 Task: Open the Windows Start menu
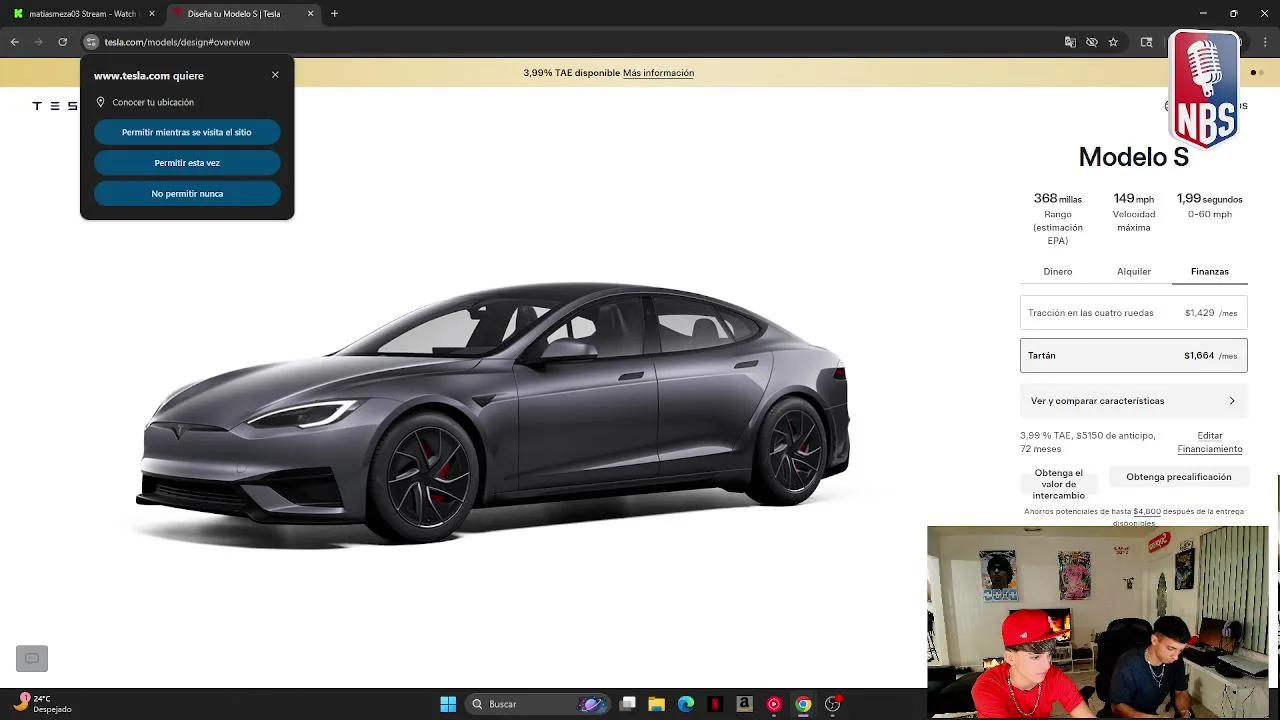pos(448,704)
